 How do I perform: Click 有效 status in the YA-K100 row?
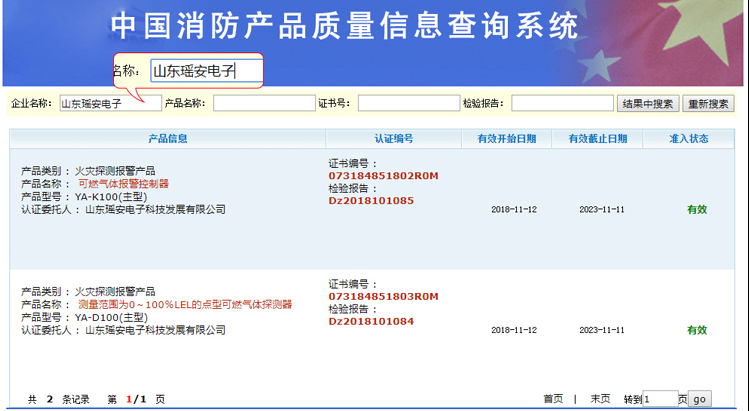(x=697, y=209)
